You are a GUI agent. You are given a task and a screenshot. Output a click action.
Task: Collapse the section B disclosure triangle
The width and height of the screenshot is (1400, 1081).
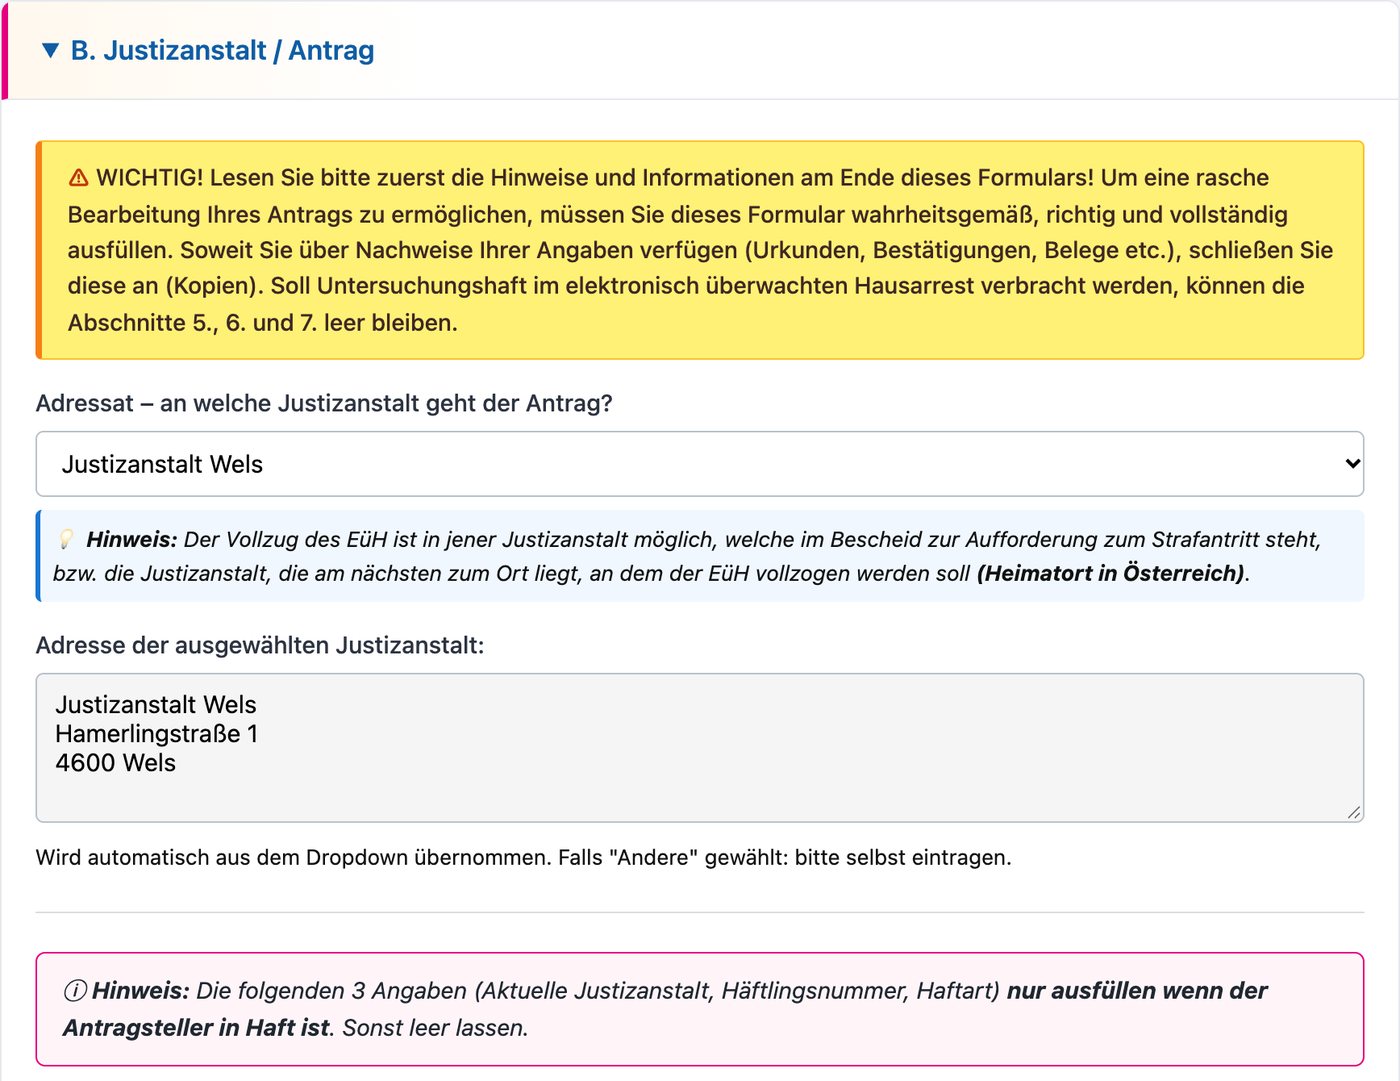[50, 50]
